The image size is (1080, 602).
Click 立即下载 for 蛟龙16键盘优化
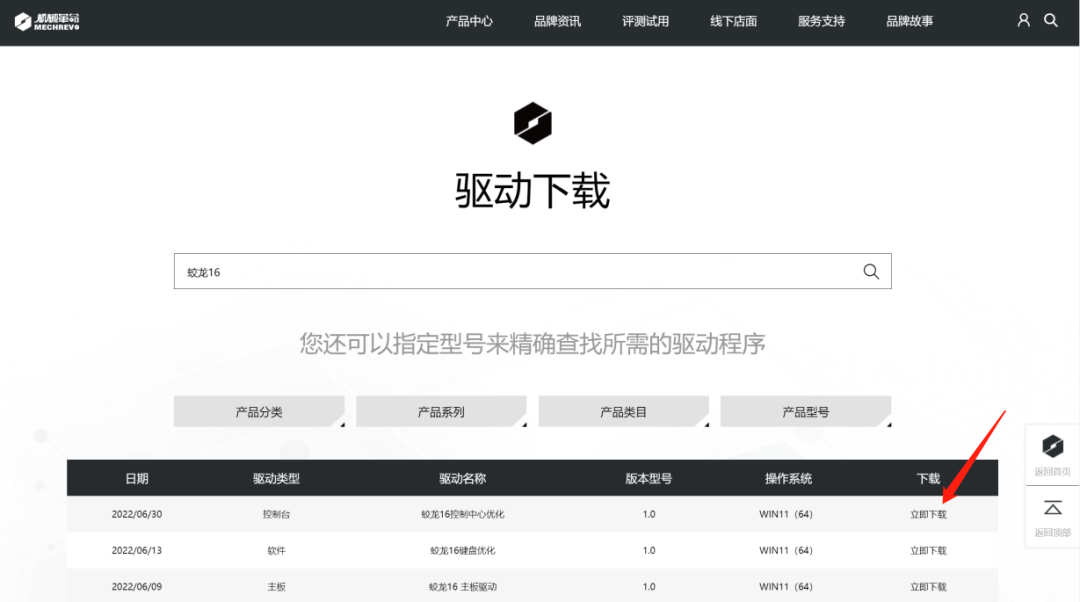(x=928, y=550)
